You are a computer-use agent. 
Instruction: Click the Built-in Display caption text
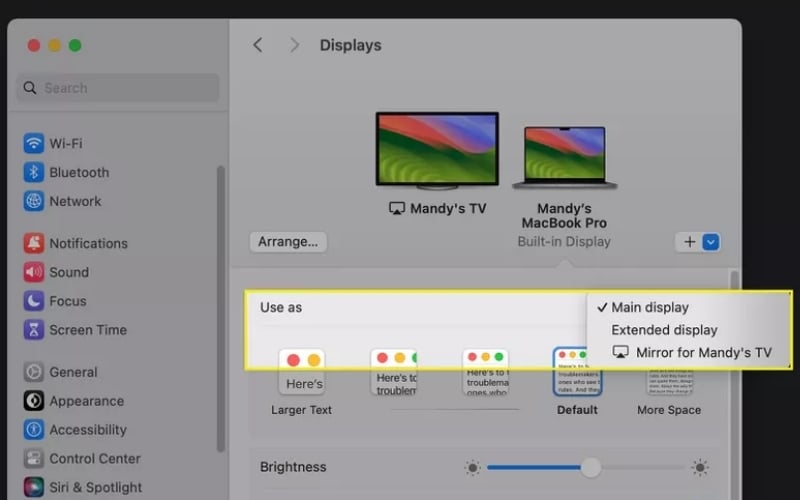tap(564, 242)
